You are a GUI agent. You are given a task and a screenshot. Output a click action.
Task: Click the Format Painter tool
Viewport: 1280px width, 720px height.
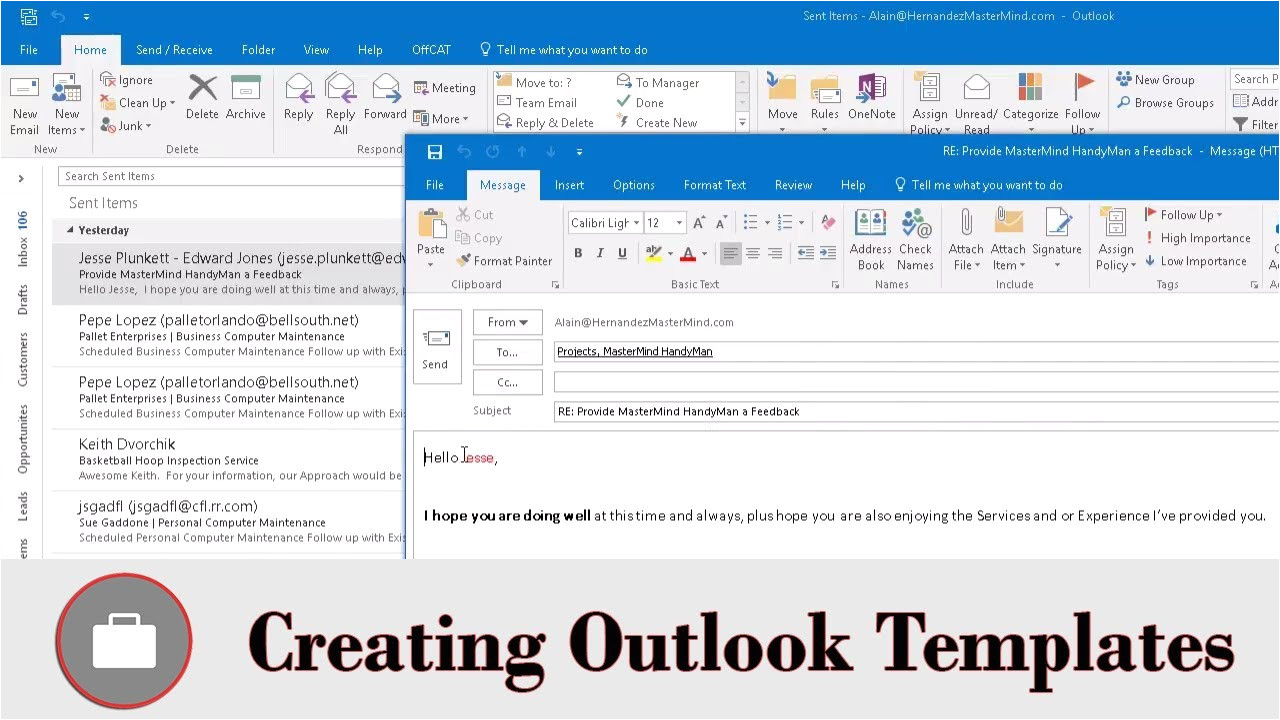click(504, 261)
